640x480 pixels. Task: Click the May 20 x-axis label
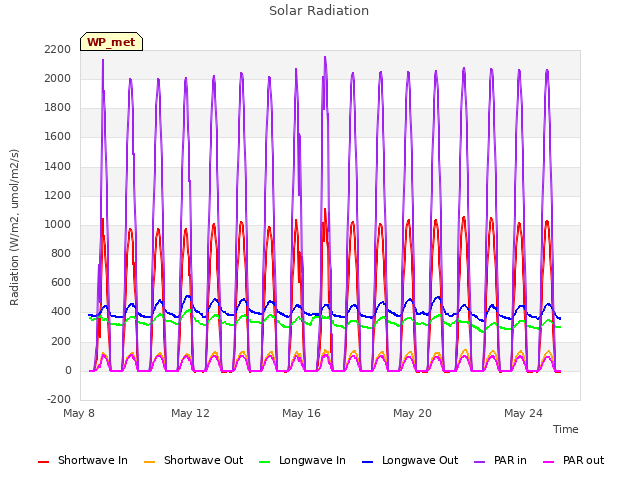pyautogui.click(x=412, y=413)
